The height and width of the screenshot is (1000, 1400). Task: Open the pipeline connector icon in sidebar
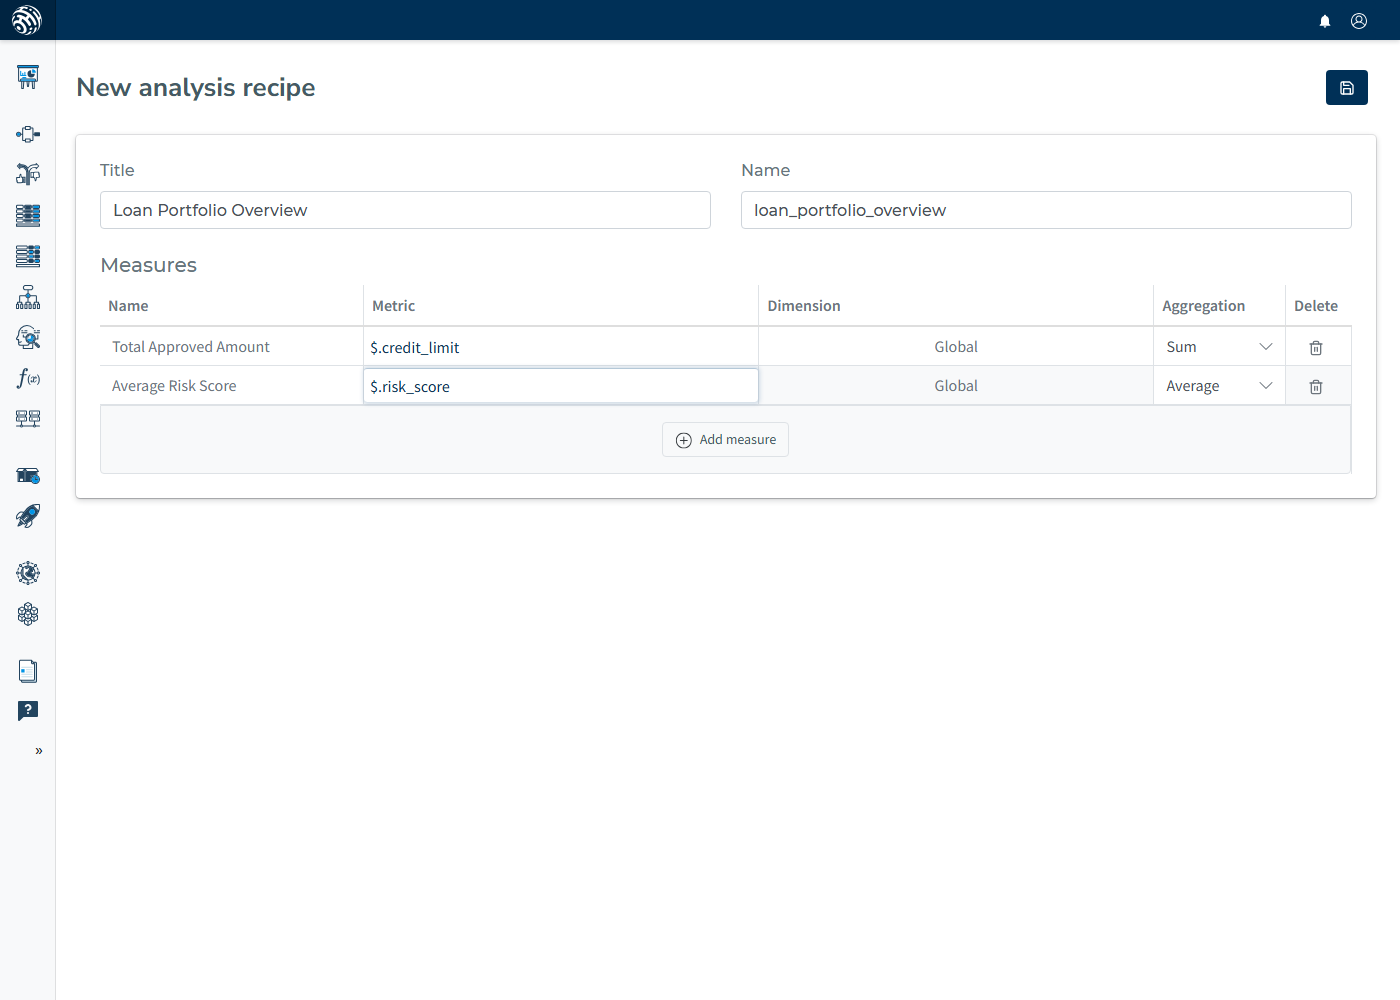point(28,134)
